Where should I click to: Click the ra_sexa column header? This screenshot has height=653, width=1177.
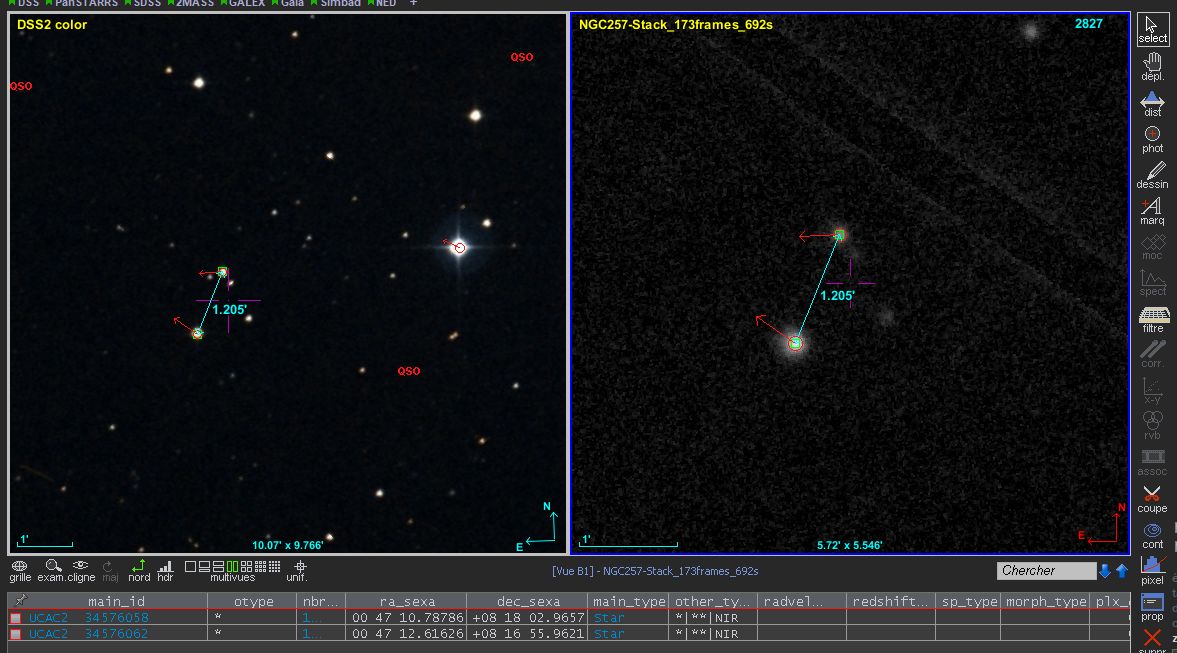(405, 601)
